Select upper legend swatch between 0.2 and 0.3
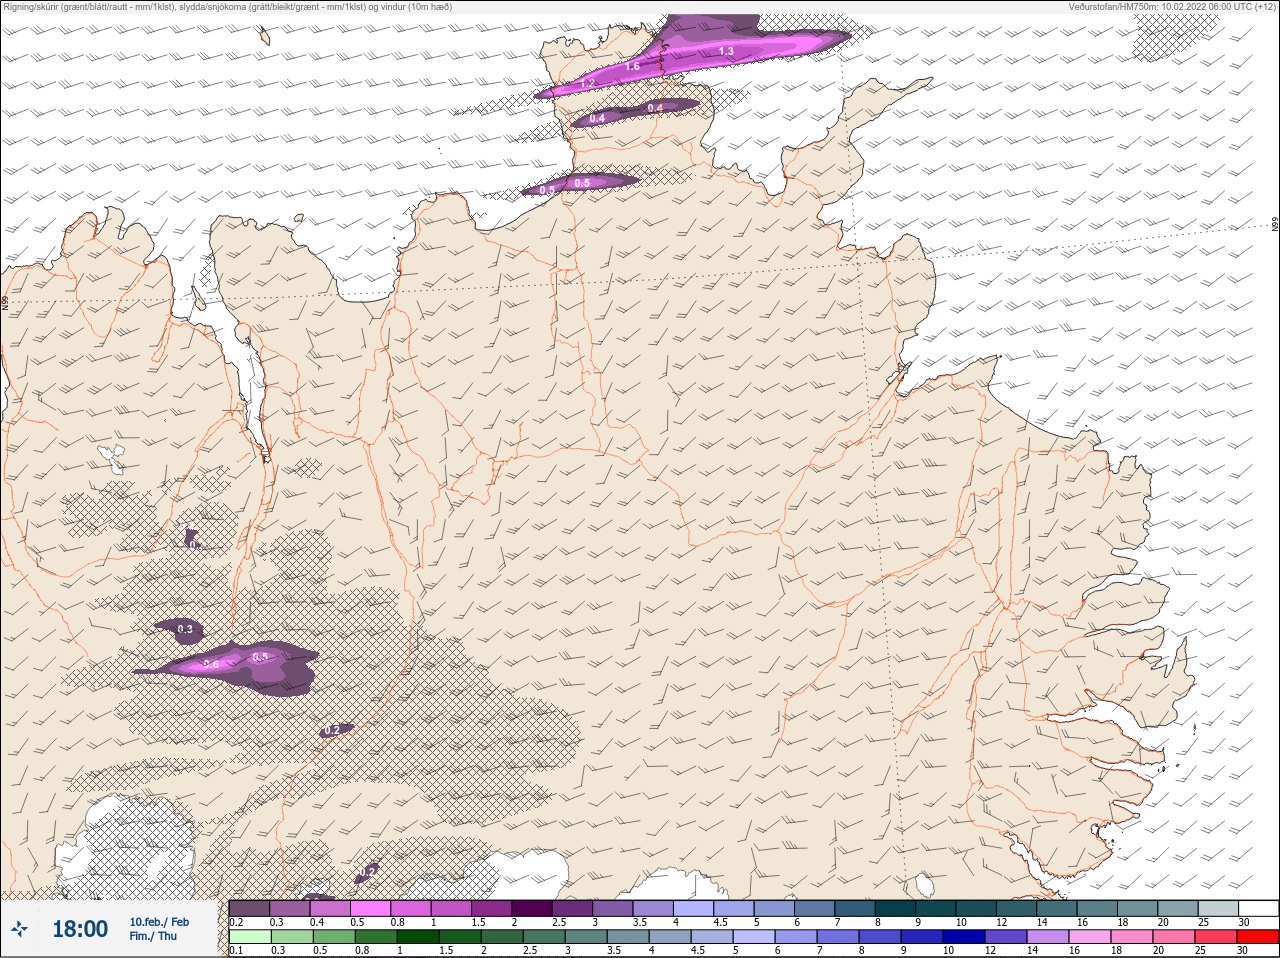Screen dimensions: 1280x958 tap(249, 909)
